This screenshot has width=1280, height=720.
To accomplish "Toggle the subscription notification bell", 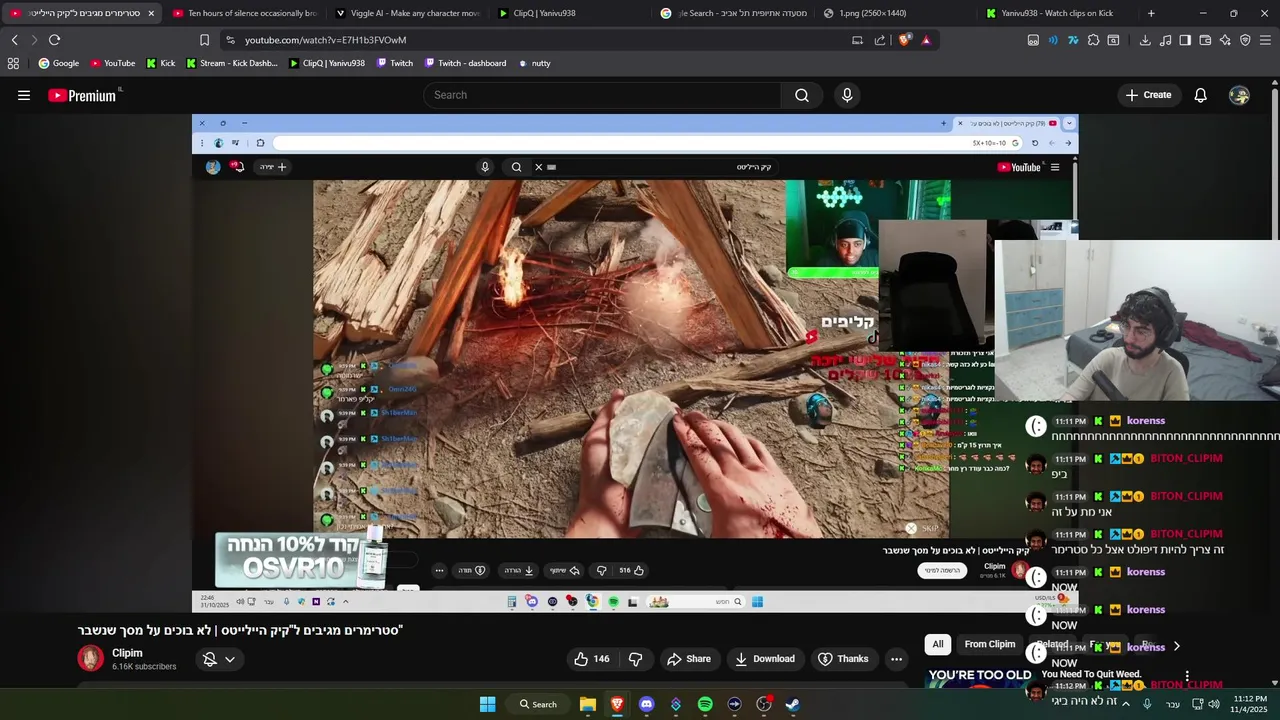I will click(210, 659).
